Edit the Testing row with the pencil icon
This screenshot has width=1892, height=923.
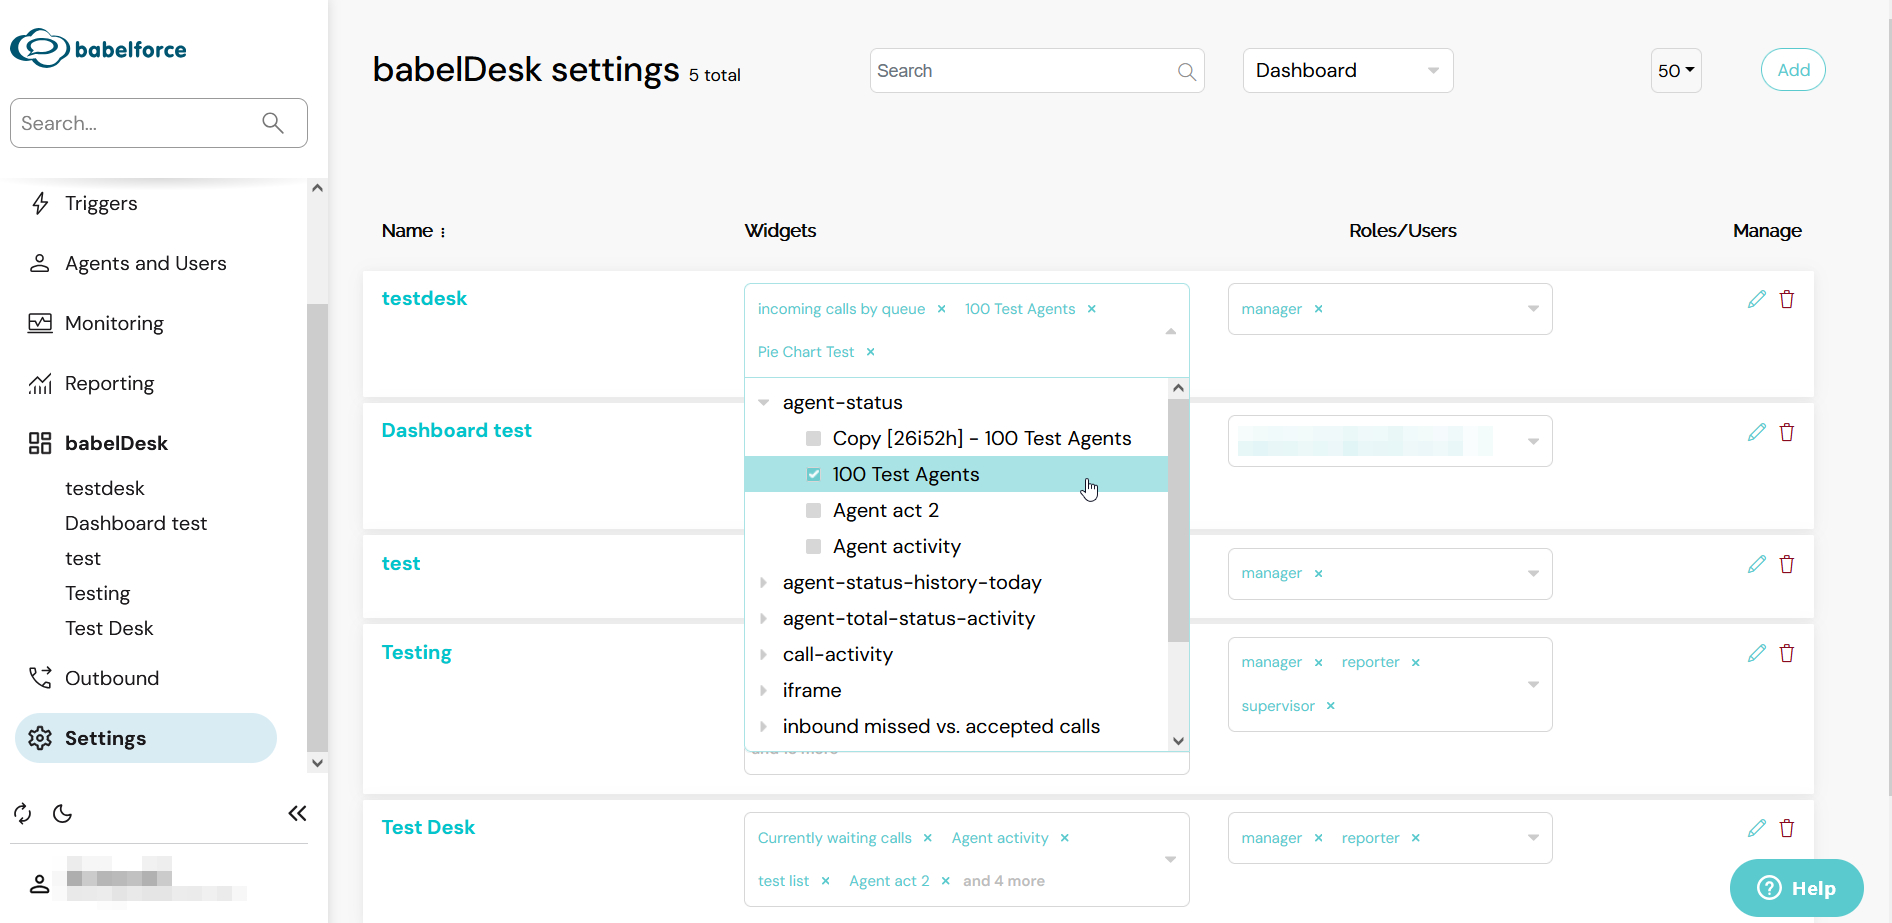(1756, 653)
